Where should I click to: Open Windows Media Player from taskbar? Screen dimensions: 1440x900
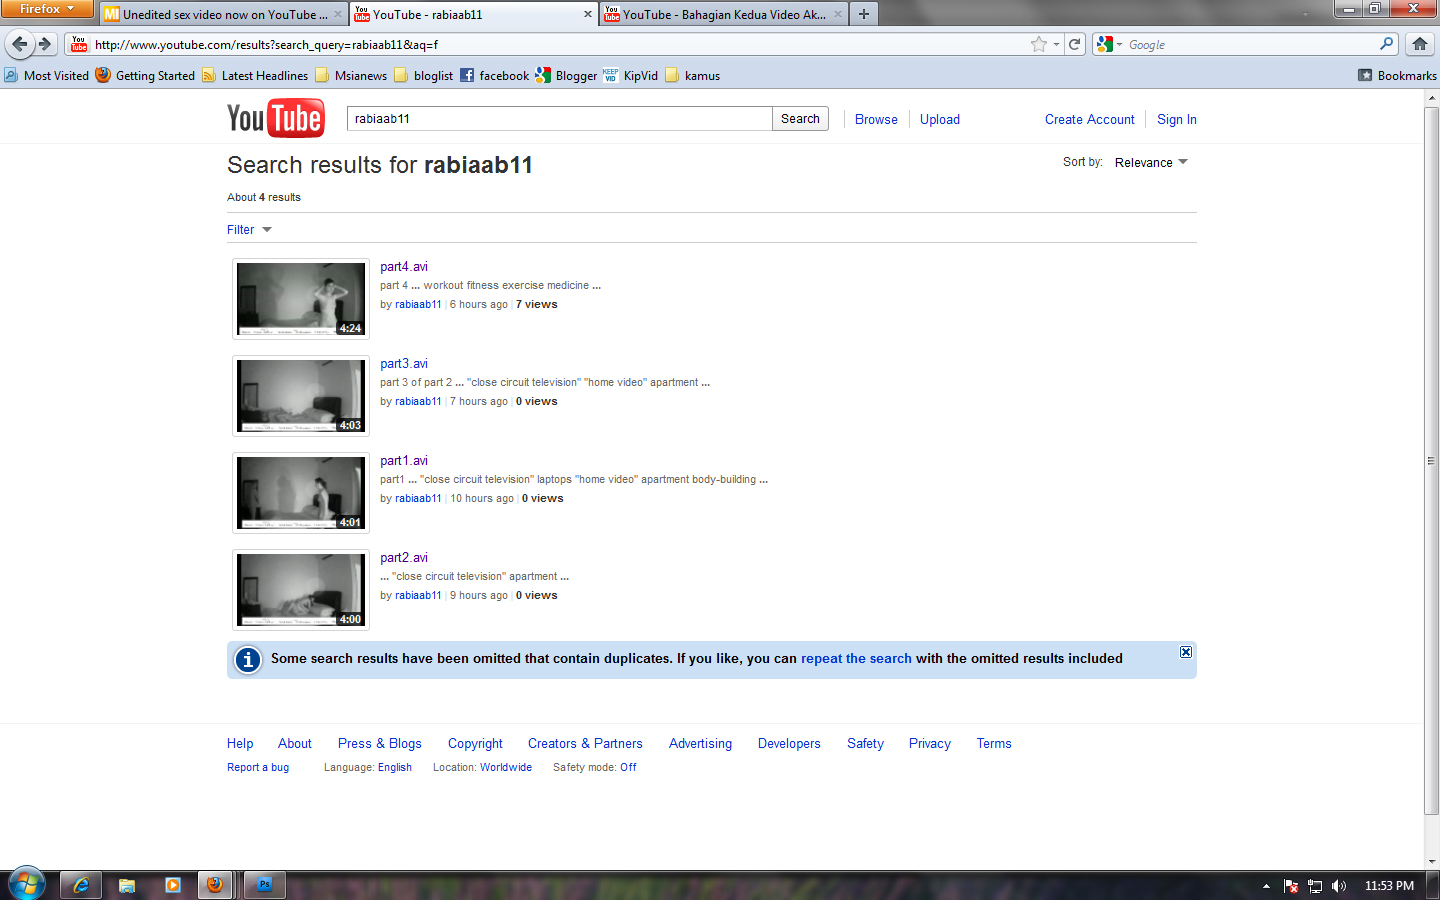pos(173,885)
